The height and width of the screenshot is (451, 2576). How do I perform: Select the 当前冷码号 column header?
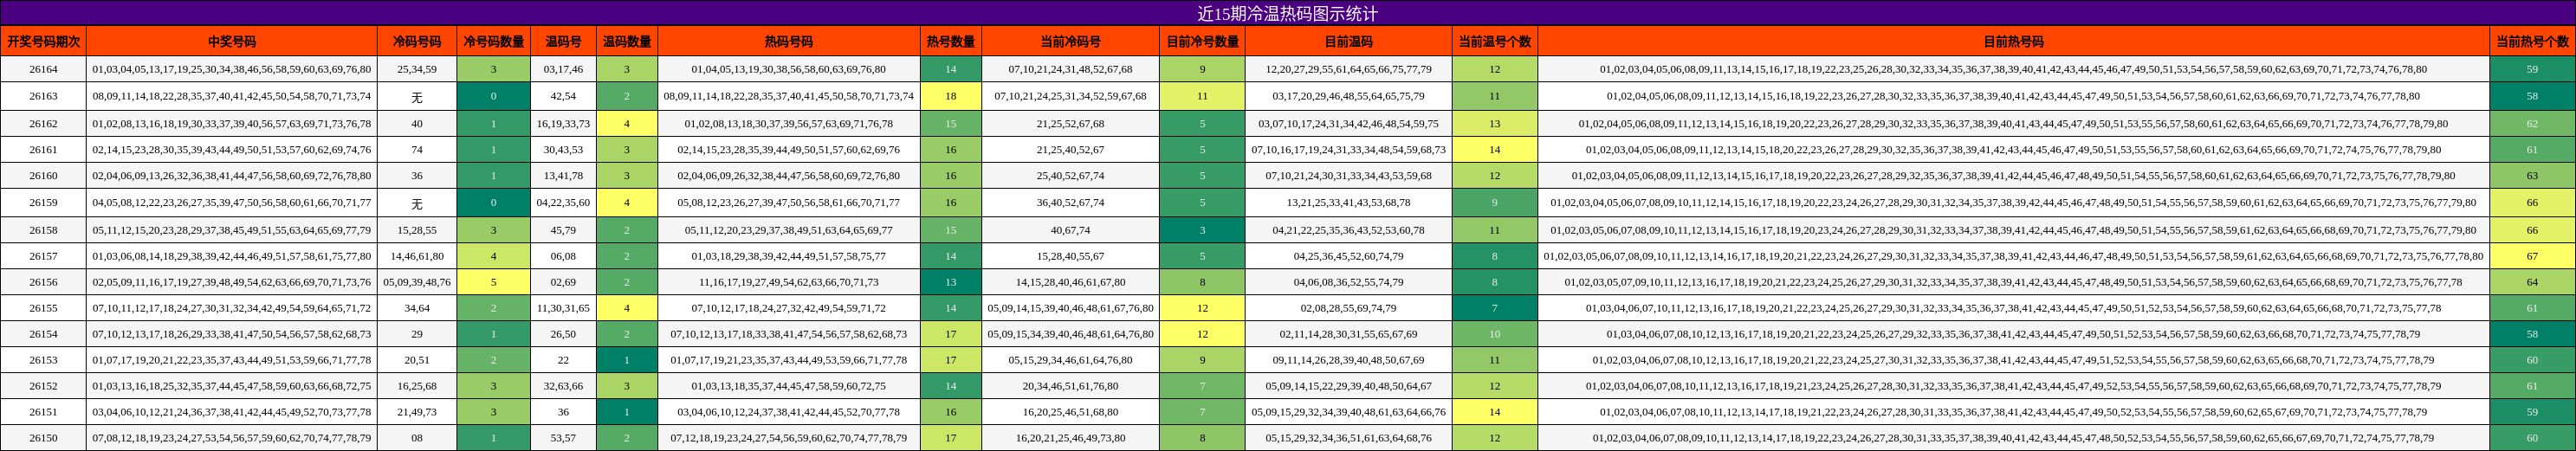1070,41
